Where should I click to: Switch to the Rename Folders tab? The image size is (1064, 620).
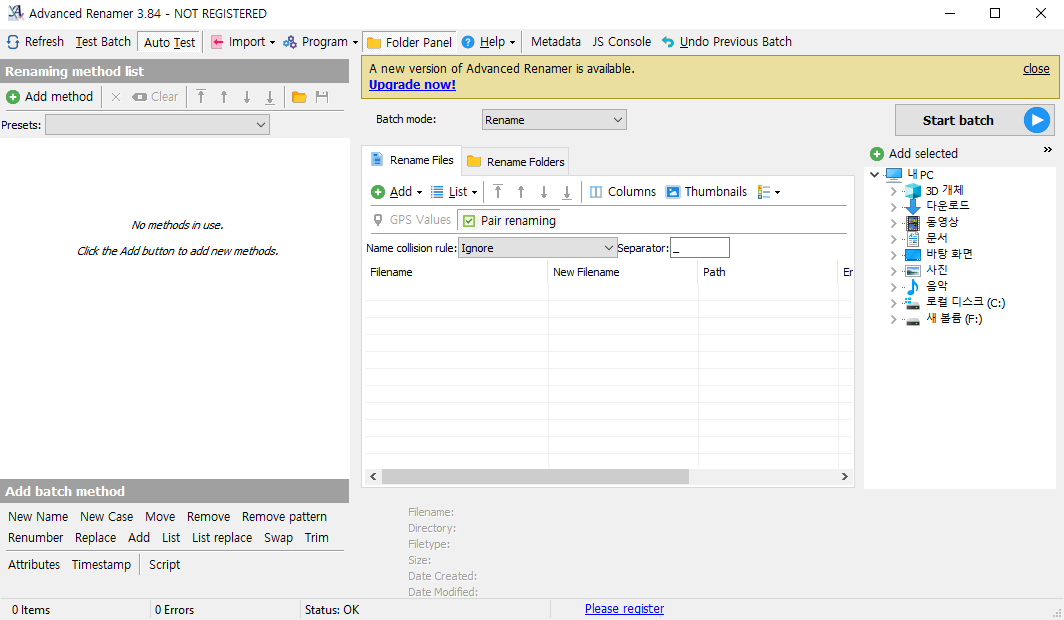pos(516,161)
